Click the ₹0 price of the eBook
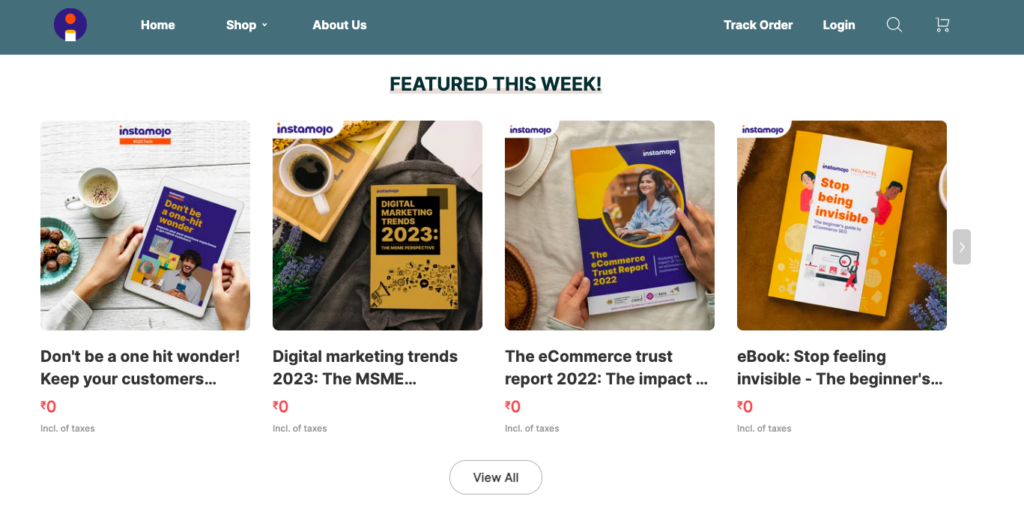The width and height of the screenshot is (1024, 520). 745,407
